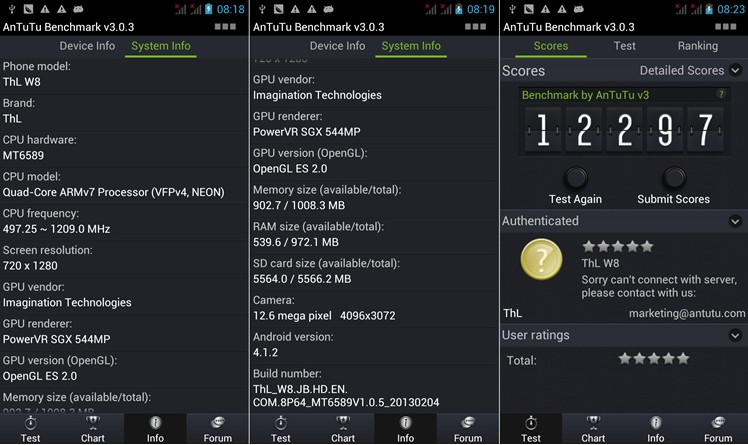The height and width of the screenshot is (445, 748).
Task: Collapse the User ratings section
Action: tap(735, 335)
